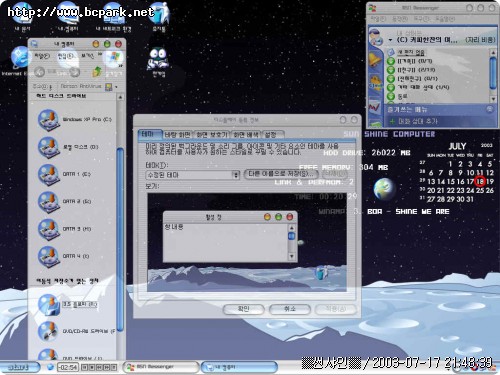This screenshot has width=500, height=375.
Task: Collapse the frequently used menu section in Messenger
Action: point(489,109)
